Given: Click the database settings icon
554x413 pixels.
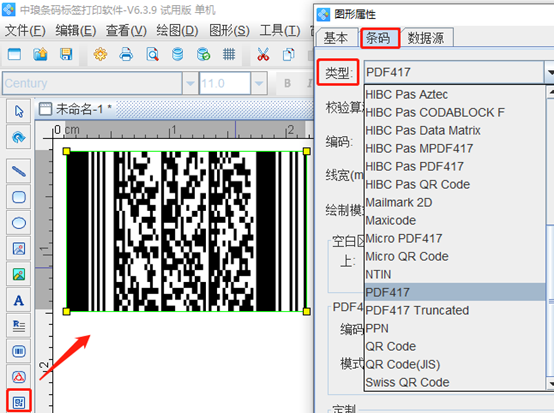Looking at the screenshot, I should (177, 54).
